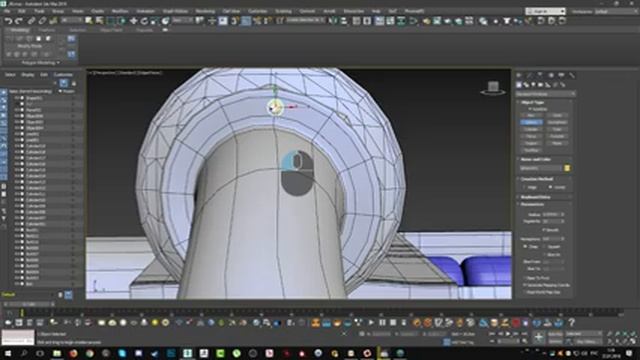Click the Redo arrow in main toolbar
This screenshot has height=360, width=640.
18,21
